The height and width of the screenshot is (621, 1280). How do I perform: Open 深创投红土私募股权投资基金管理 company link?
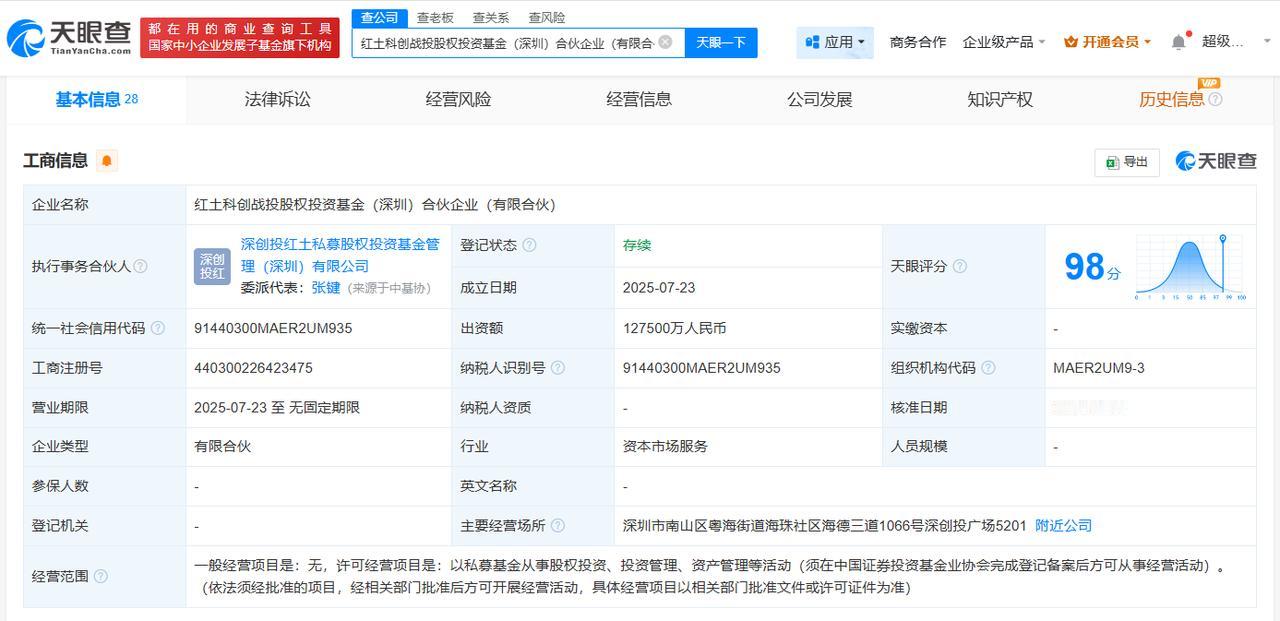tap(340, 255)
